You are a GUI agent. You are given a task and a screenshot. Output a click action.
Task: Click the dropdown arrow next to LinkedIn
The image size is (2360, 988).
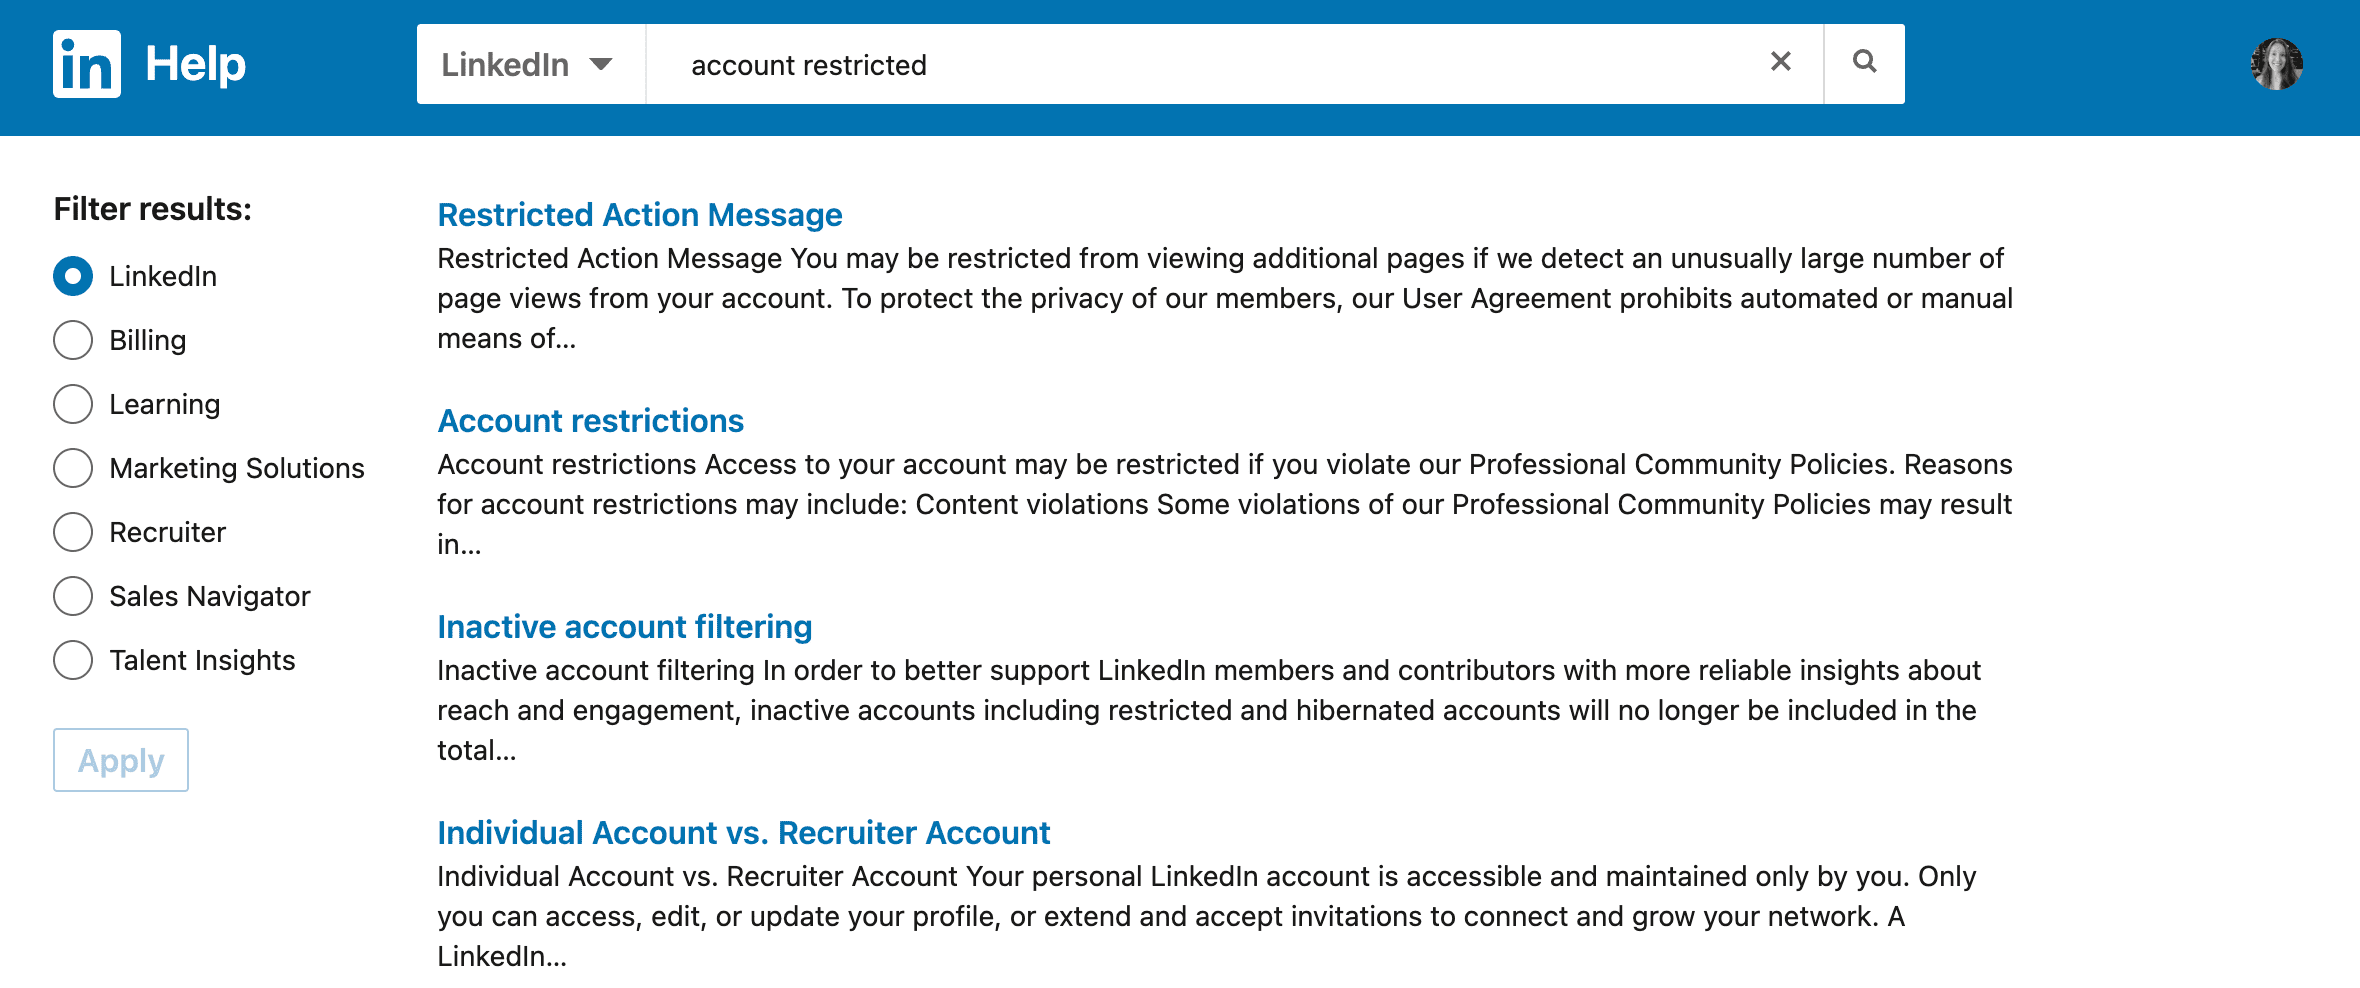pos(601,65)
